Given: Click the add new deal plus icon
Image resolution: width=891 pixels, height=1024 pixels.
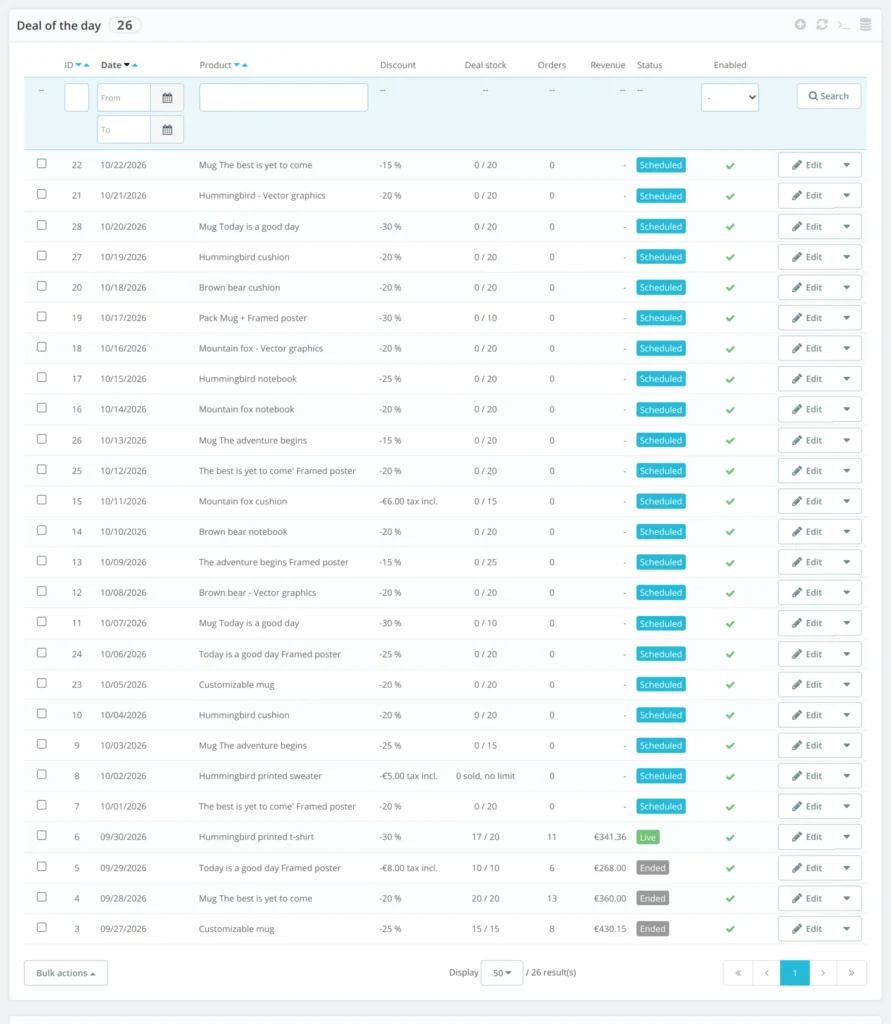Looking at the screenshot, I should point(800,25).
